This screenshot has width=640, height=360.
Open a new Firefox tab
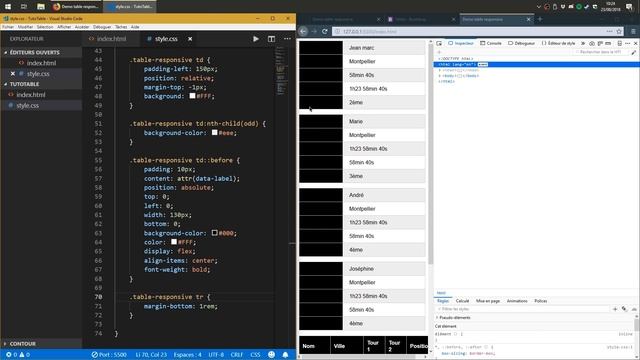point(540,19)
